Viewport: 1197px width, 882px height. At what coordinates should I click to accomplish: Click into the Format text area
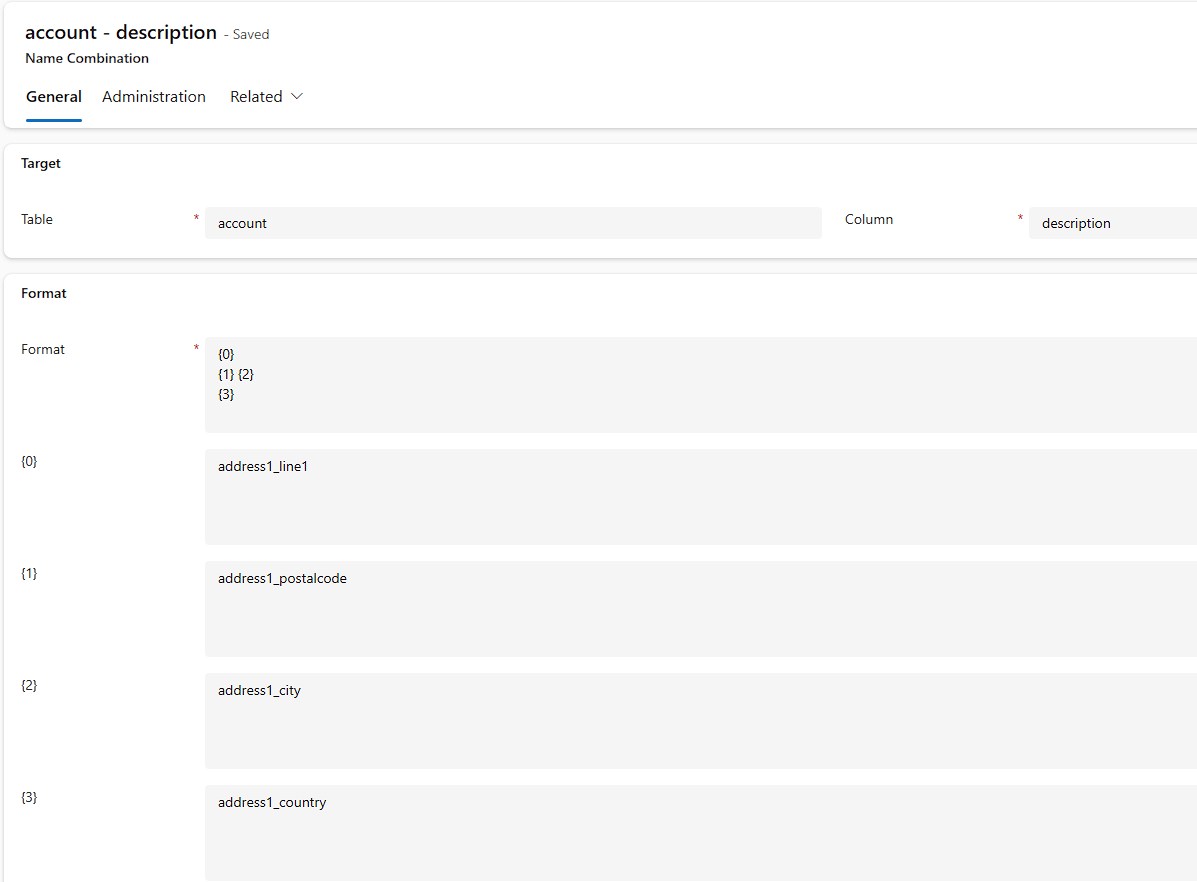(x=701, y=385)
